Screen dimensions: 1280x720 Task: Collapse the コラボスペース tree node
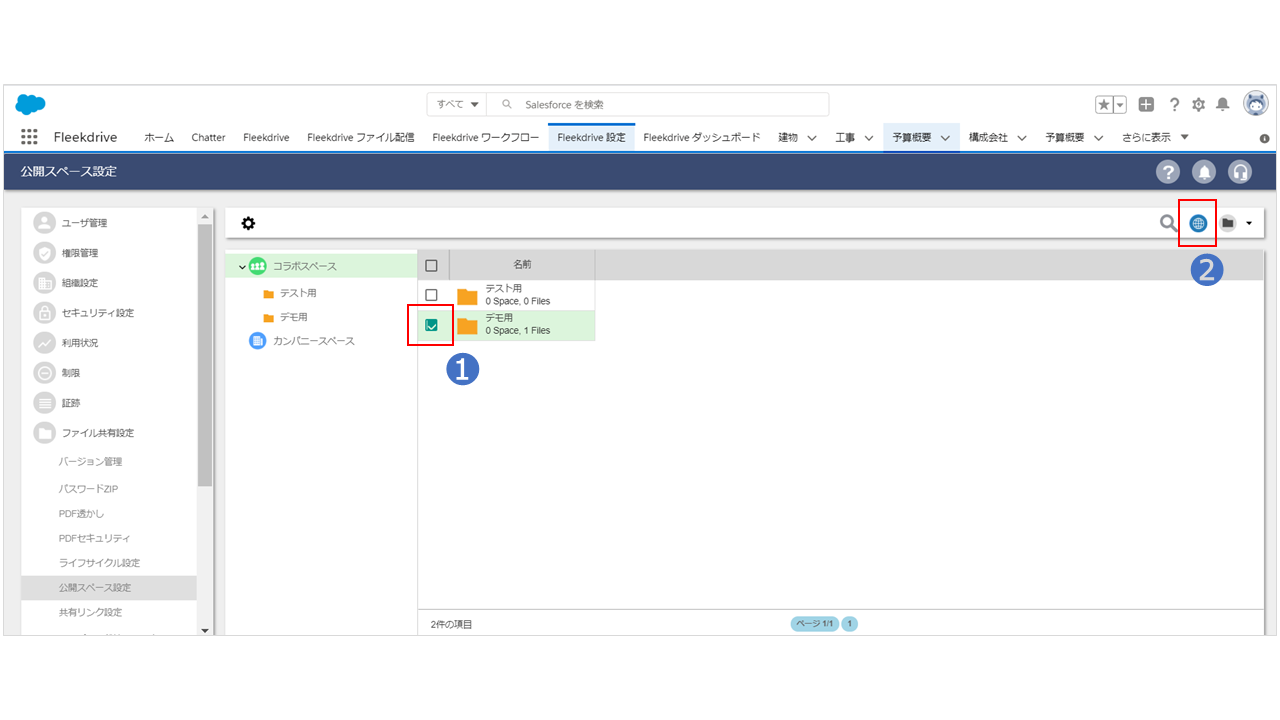pos(242,266)
